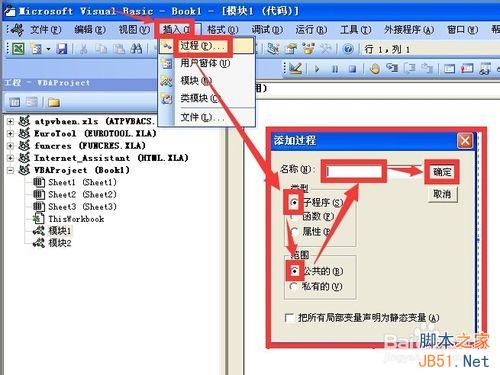Click the Step Over debug icon
The image size is (500, 375).
pos(410,68)
